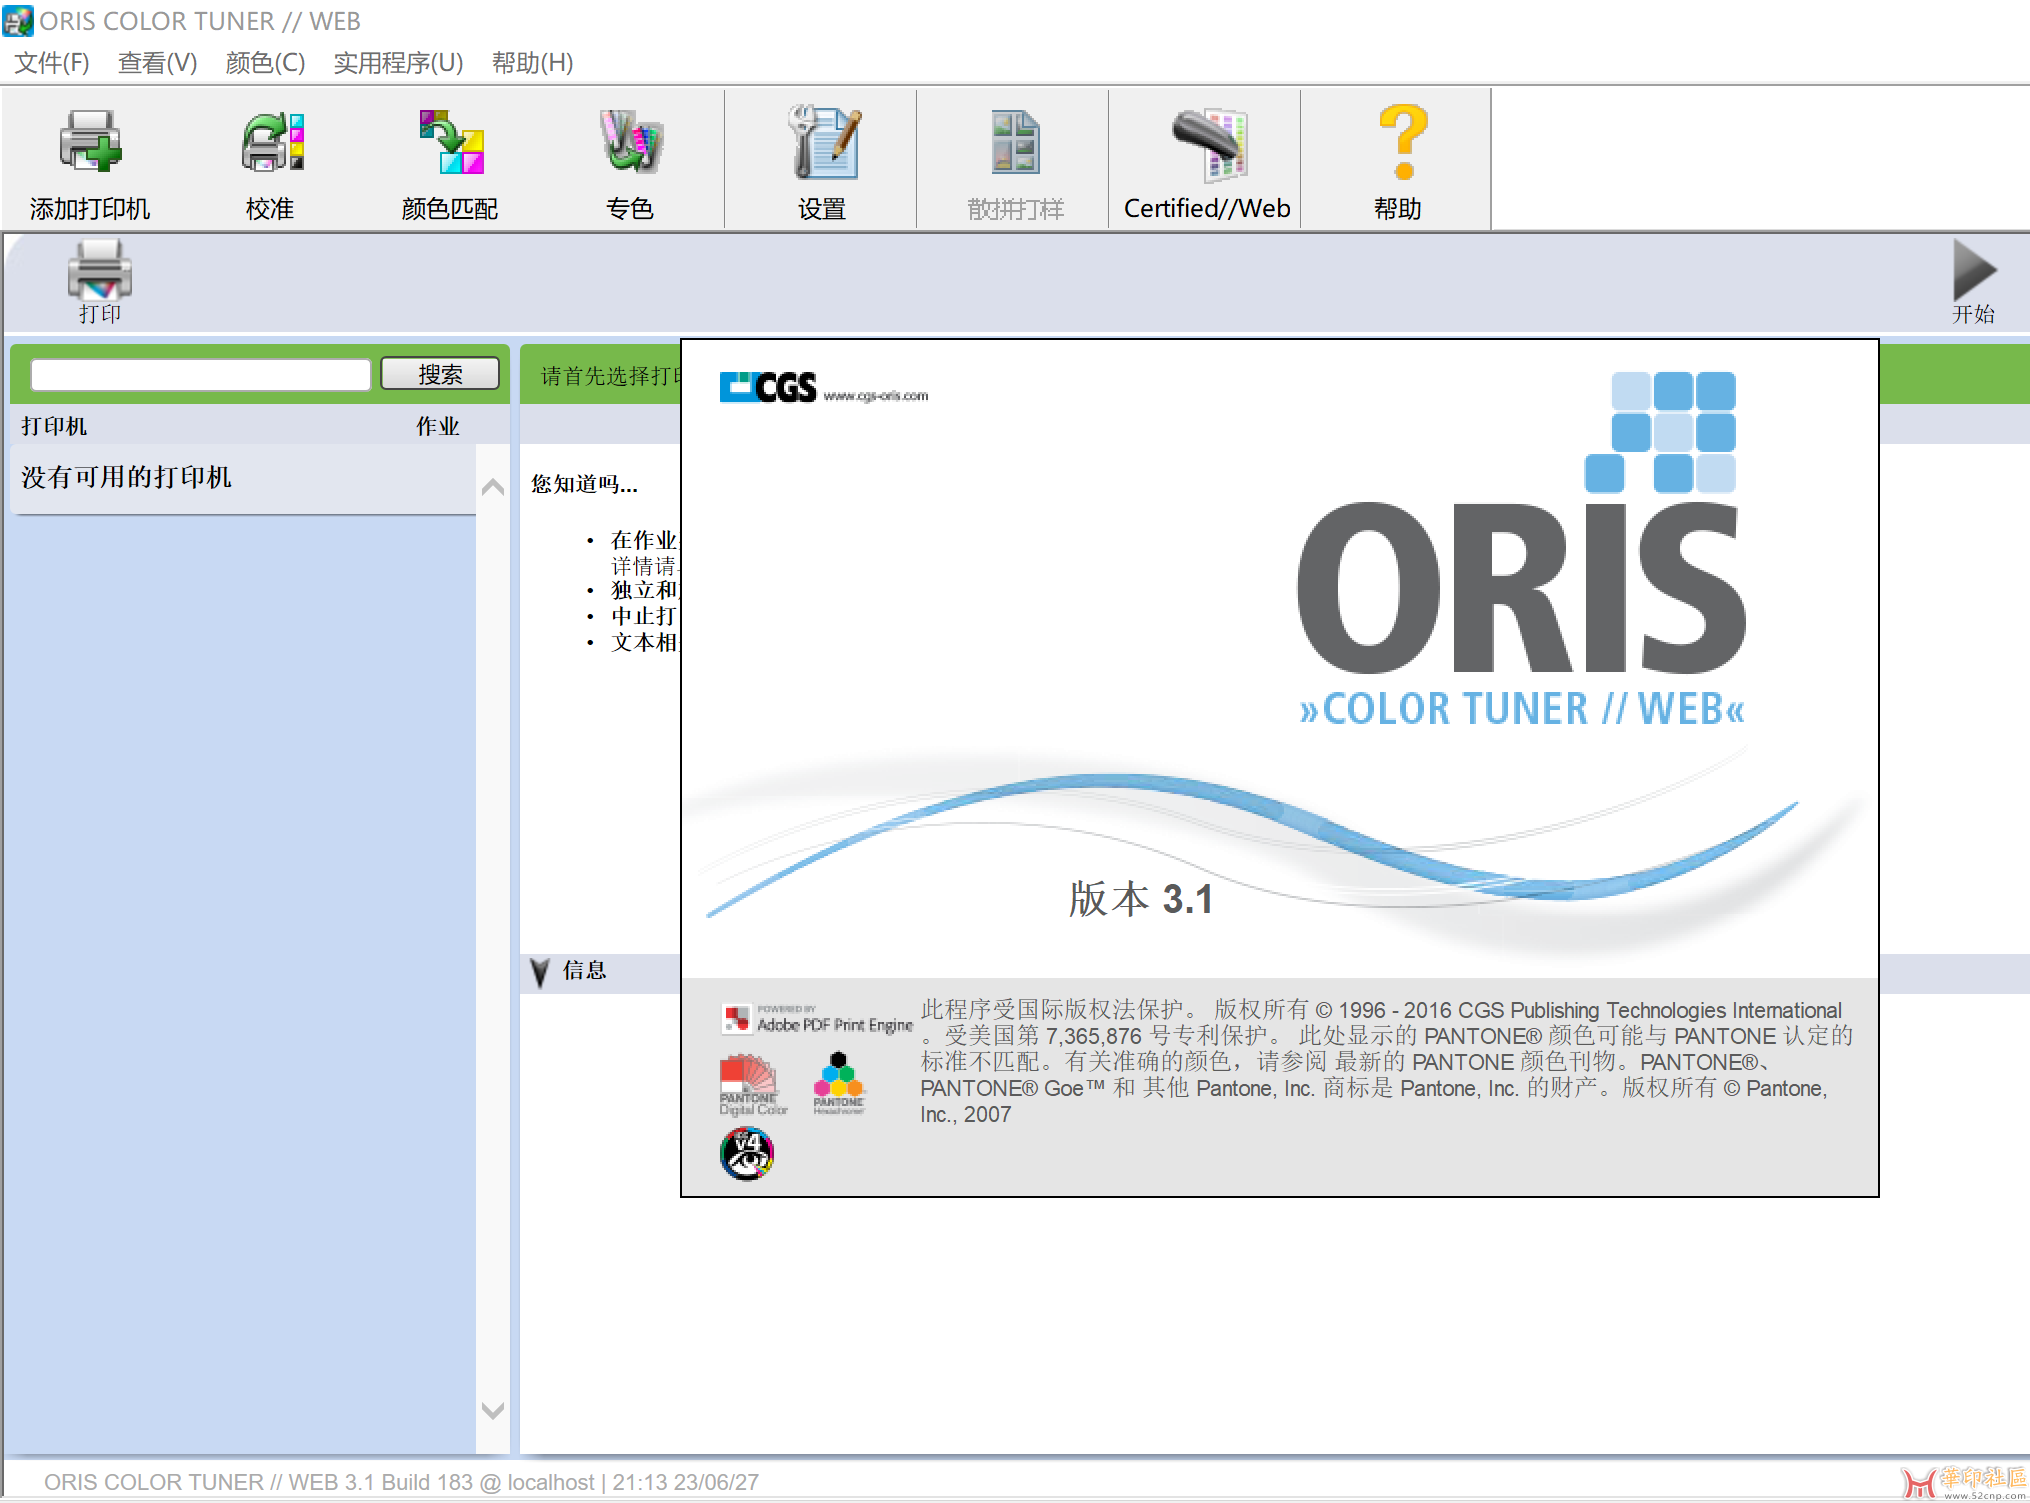Viewport: 2030px width, 1503px height.
Task: Click the Print (打印) printer icon
Action: point(99,270)
